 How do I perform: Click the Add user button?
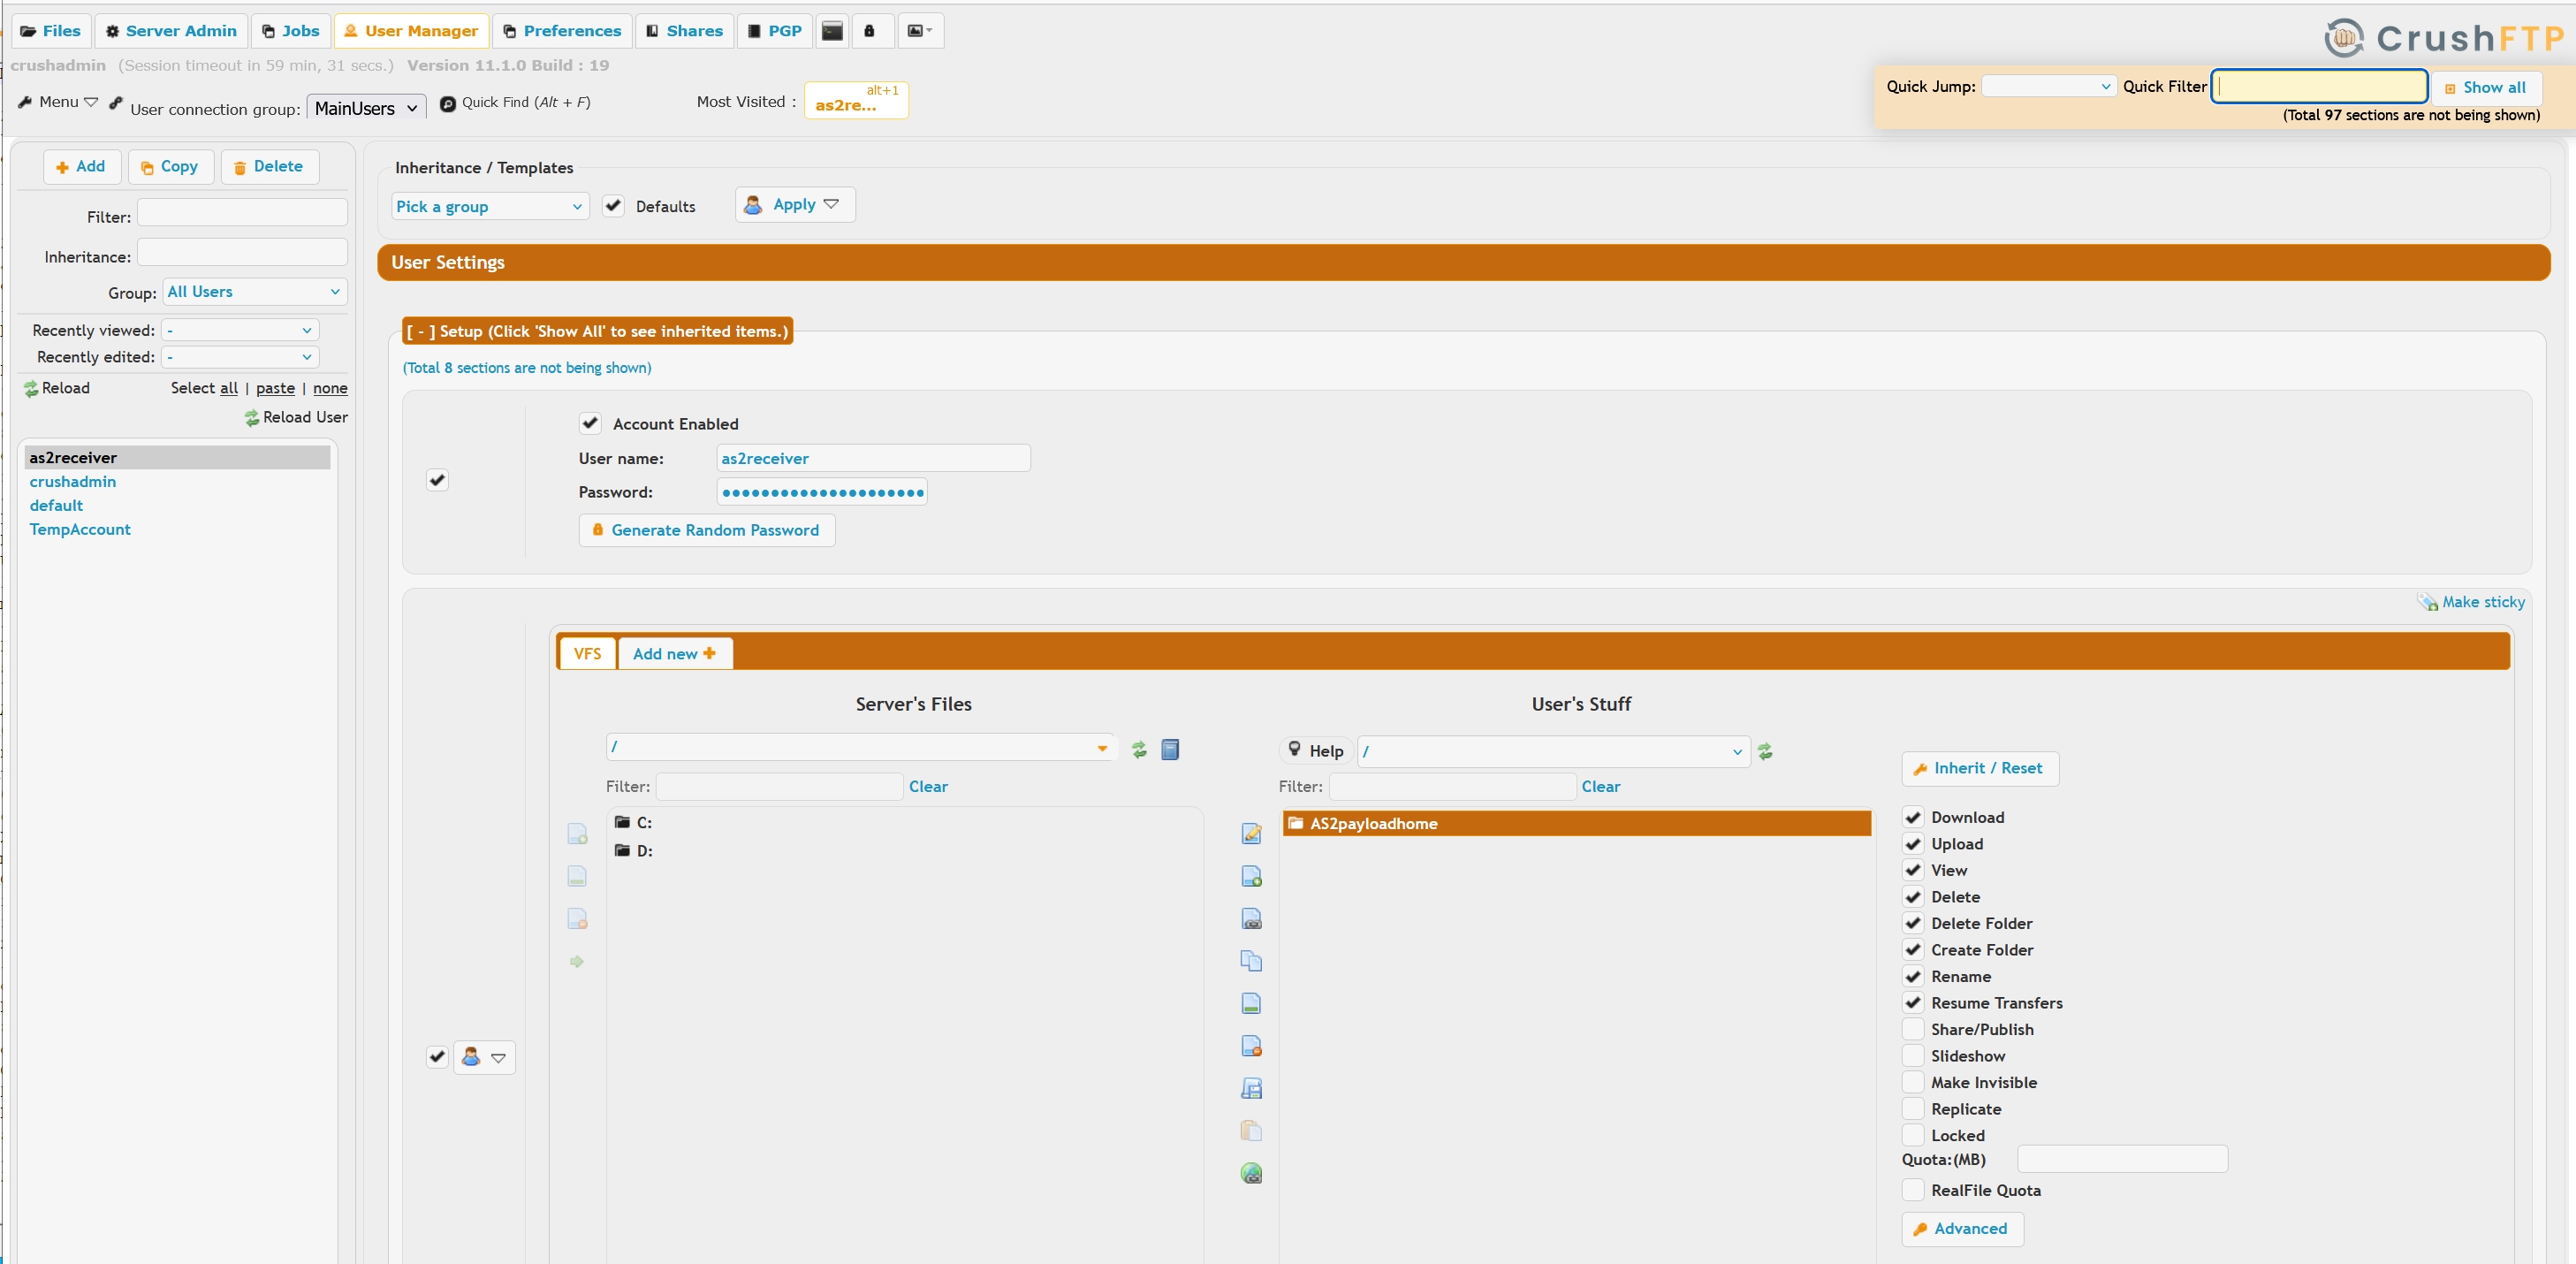coord(82,166)
